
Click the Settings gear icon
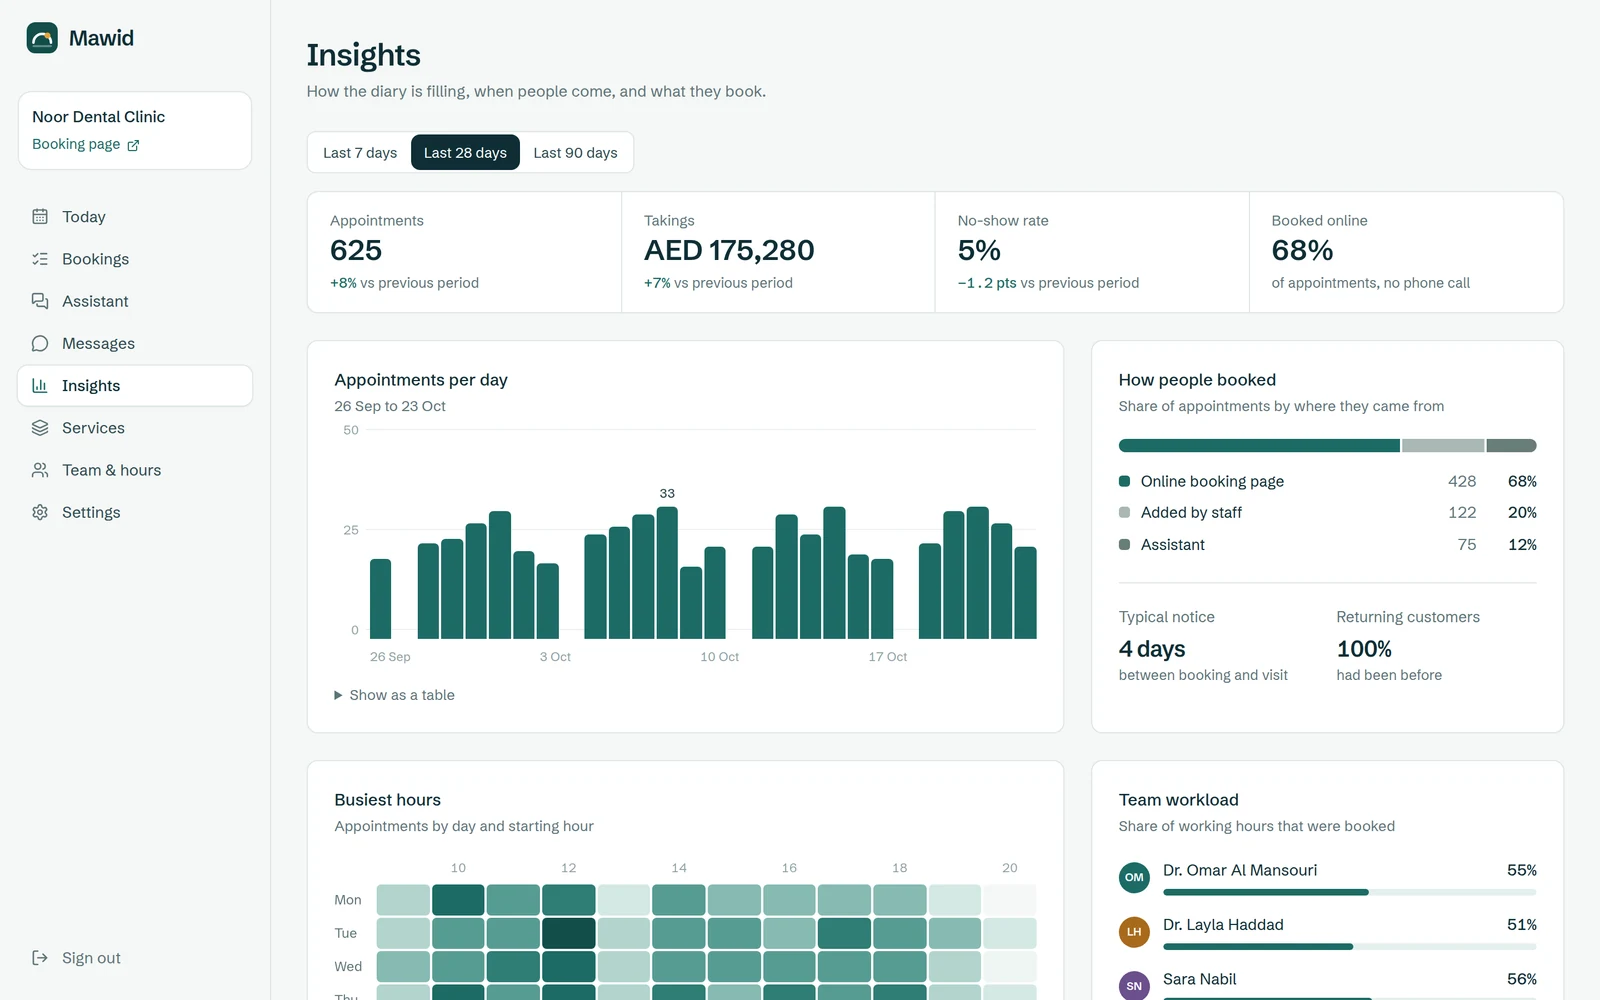[x=40, y=512]
